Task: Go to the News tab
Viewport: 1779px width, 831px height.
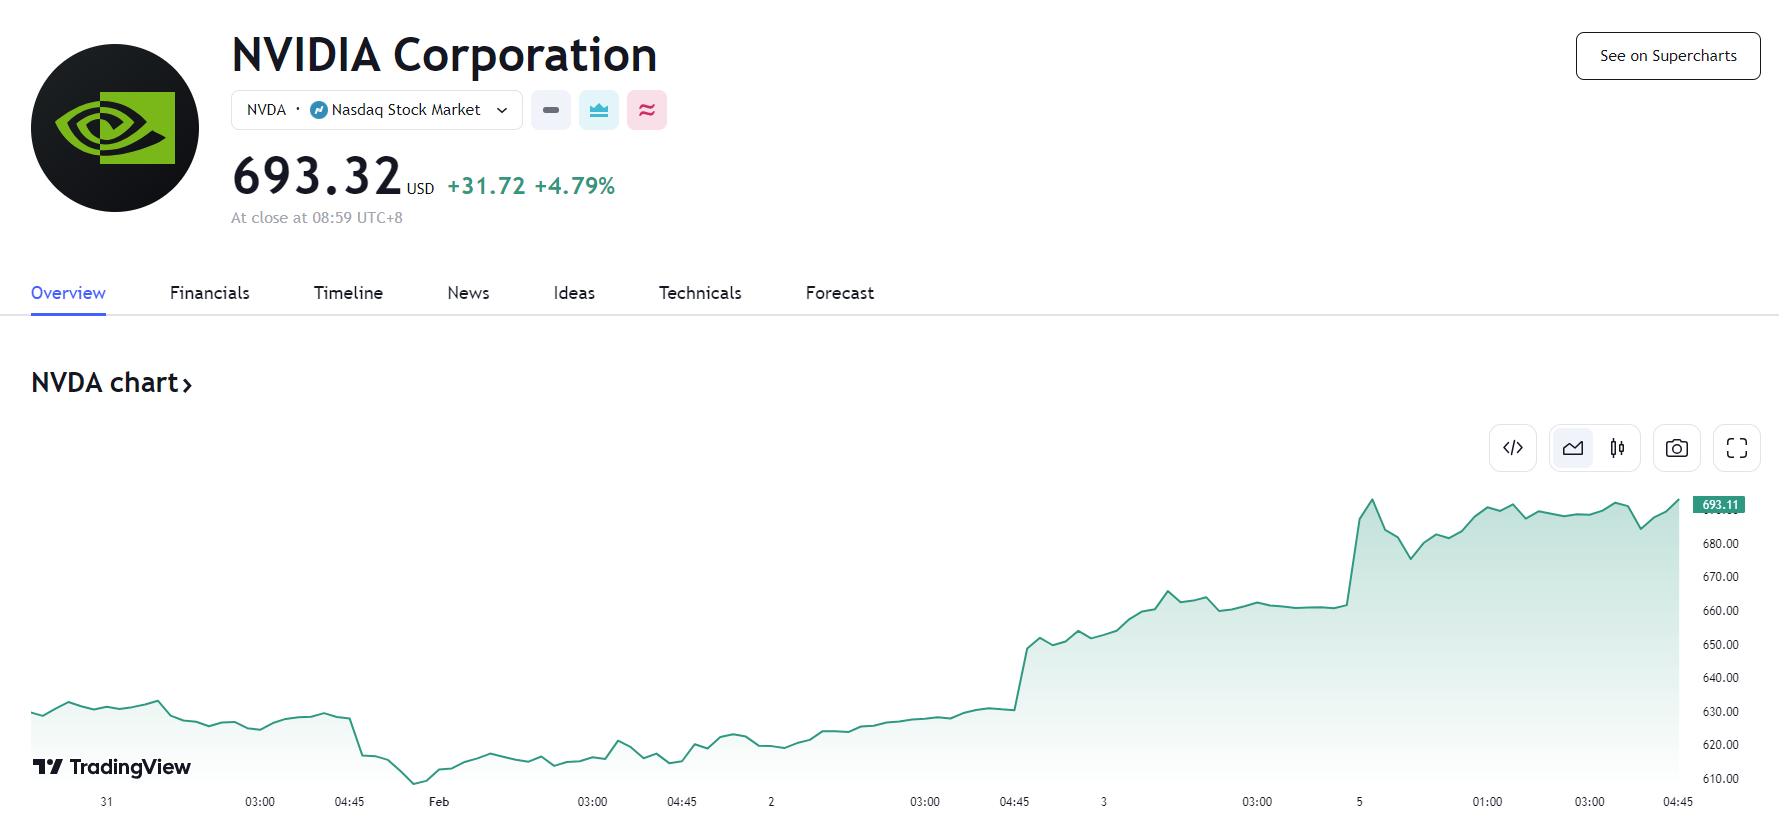Action: click(x=468, y=293)
